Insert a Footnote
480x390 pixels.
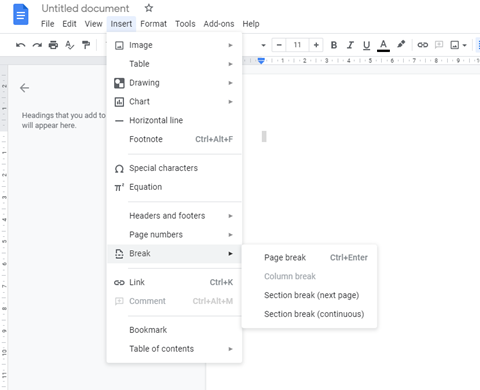point(174,139)
